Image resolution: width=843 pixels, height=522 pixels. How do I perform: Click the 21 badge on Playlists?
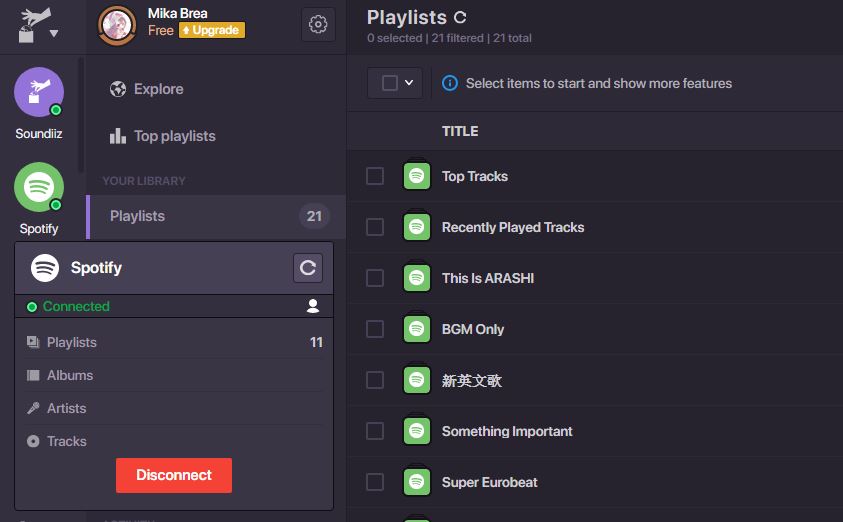[314, 216]
